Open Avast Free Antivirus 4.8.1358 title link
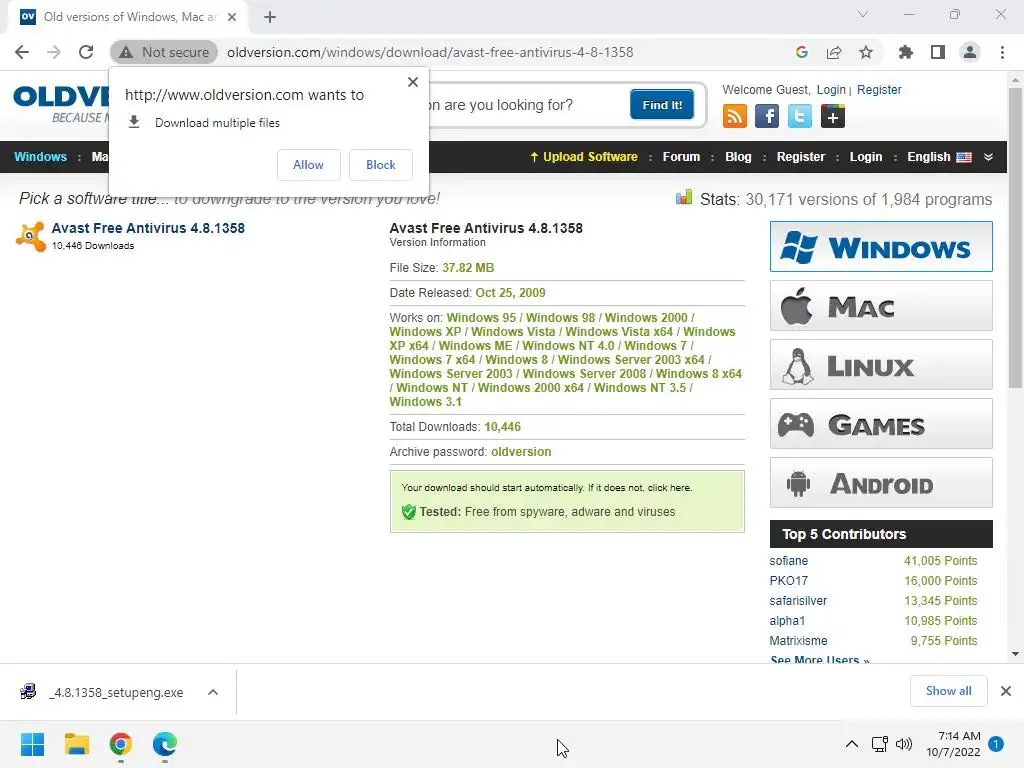 click(148, 228)
